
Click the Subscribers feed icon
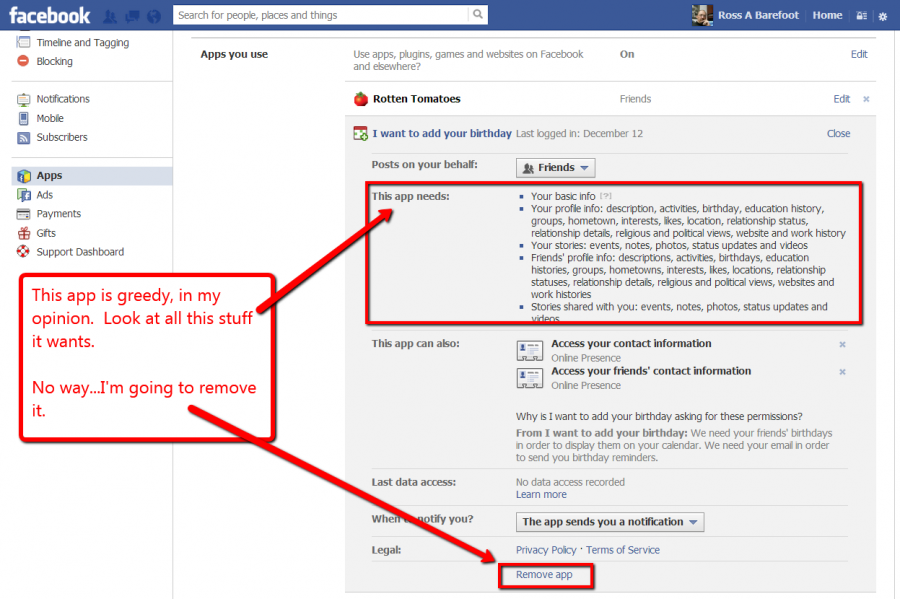coord(24,138)
